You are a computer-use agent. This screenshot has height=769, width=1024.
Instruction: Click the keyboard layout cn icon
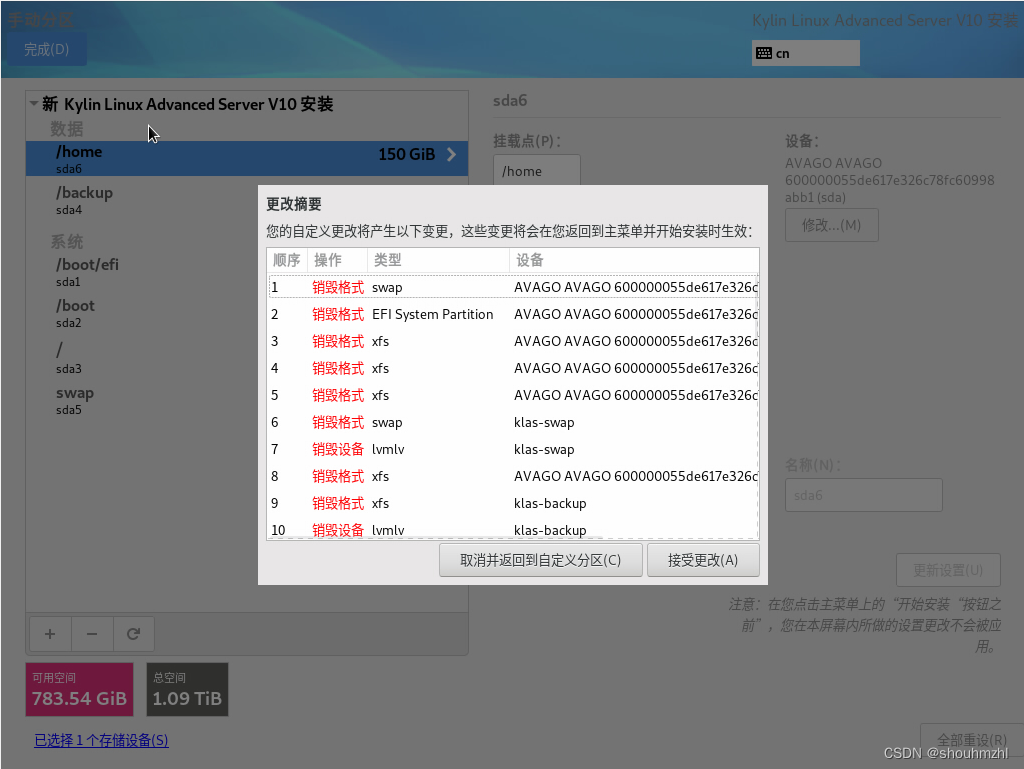click(x=763, y=54)
